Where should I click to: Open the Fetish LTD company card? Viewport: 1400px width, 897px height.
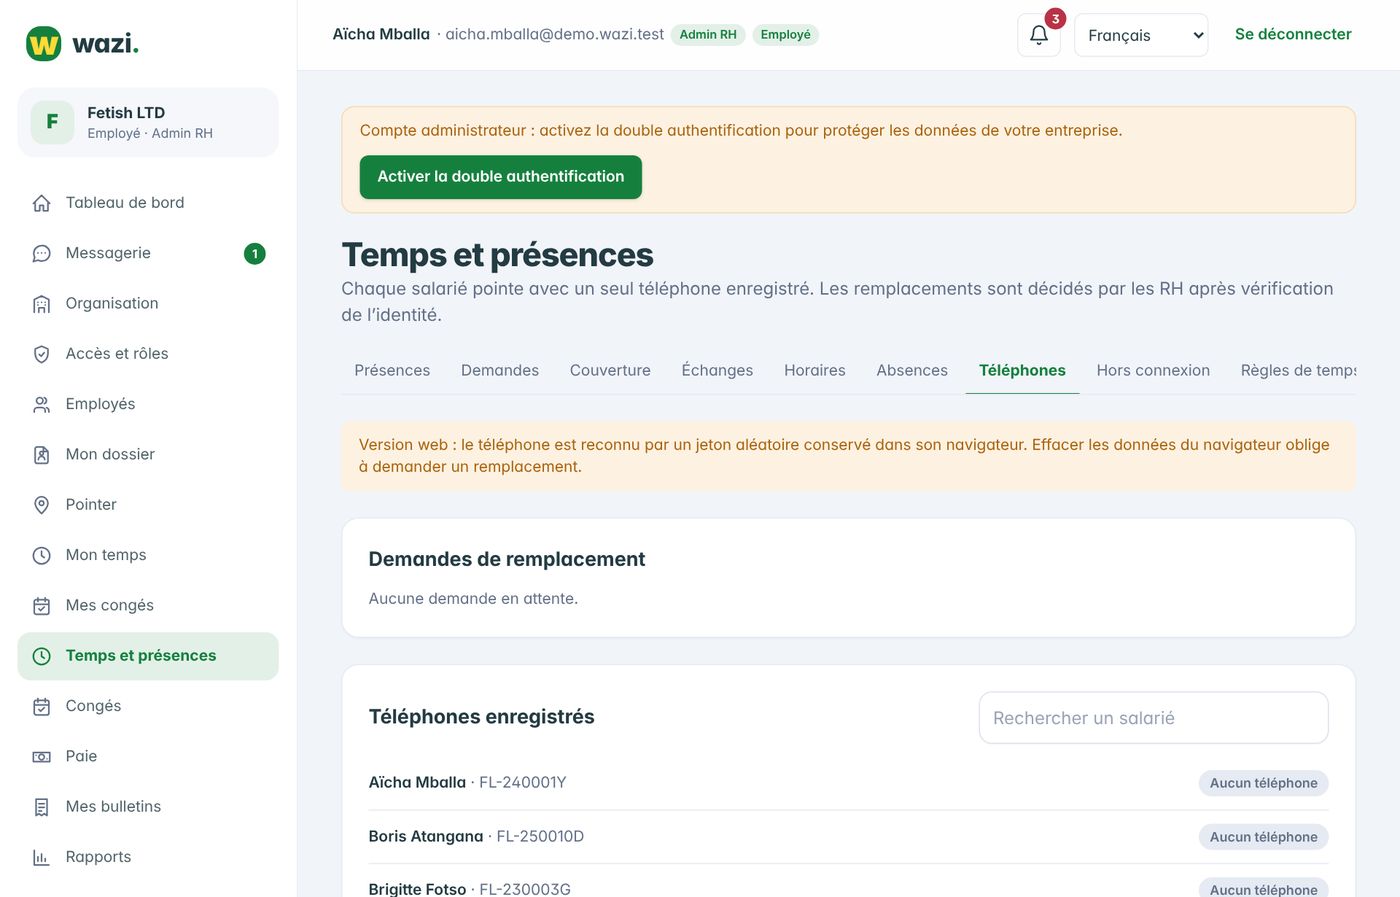[x=148, y=122]
